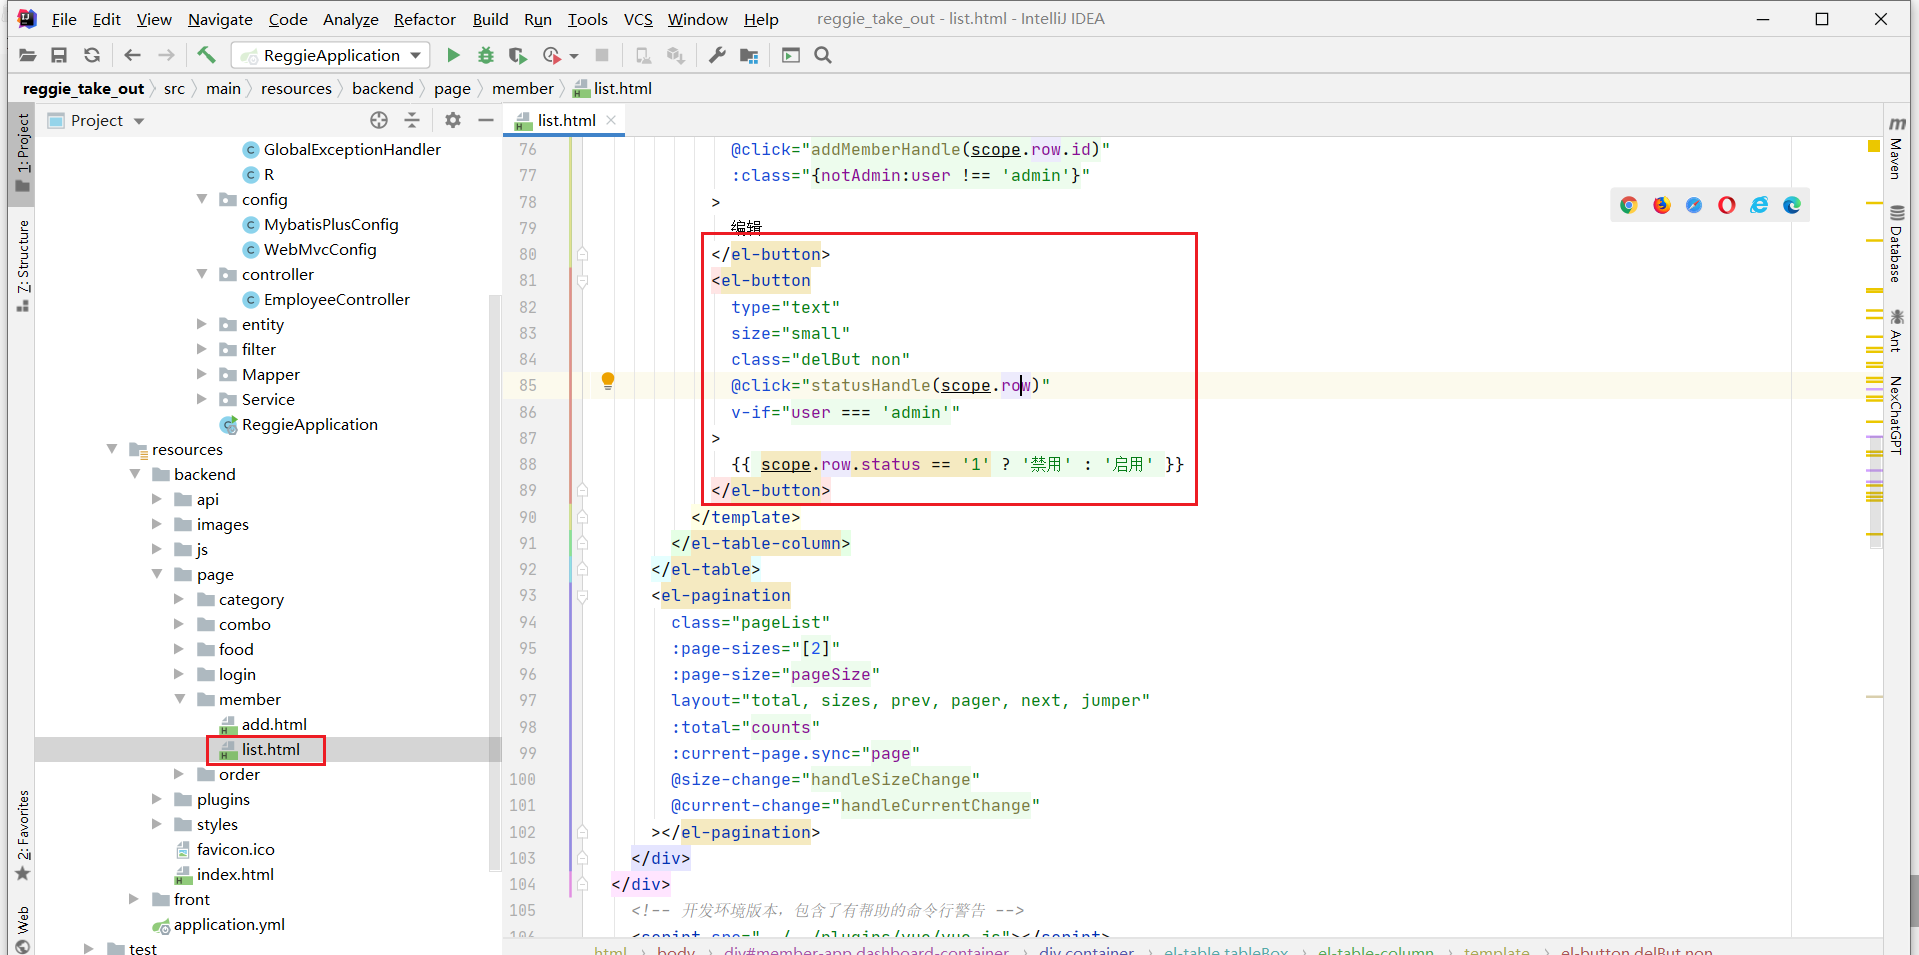Image resolution: width=1919 pixels, height=955 pixels.
Task: Open in Chrome browser icon
Action: [x=1629, y=205]
